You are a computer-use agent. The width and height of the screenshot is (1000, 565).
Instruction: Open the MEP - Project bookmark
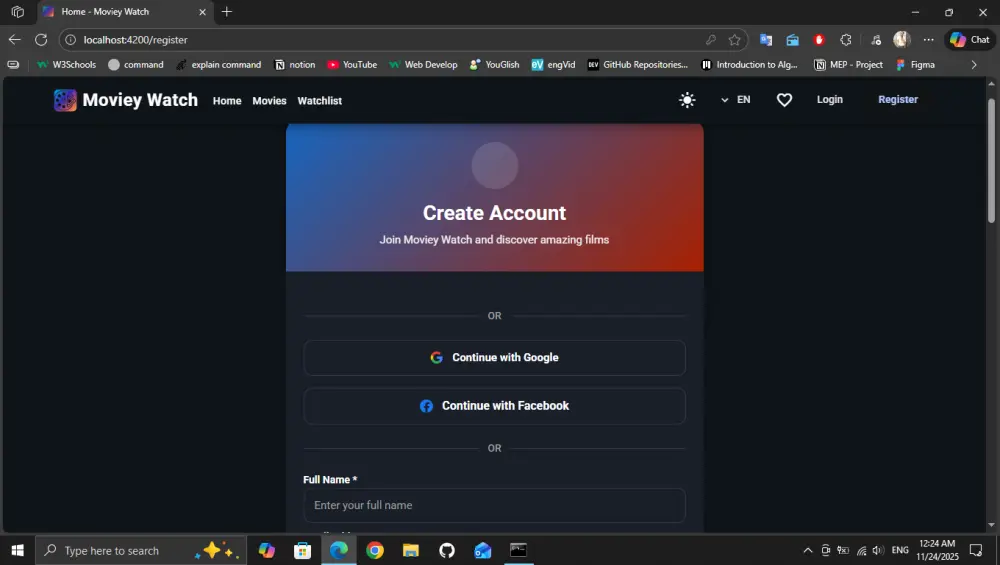coord(849,64)
